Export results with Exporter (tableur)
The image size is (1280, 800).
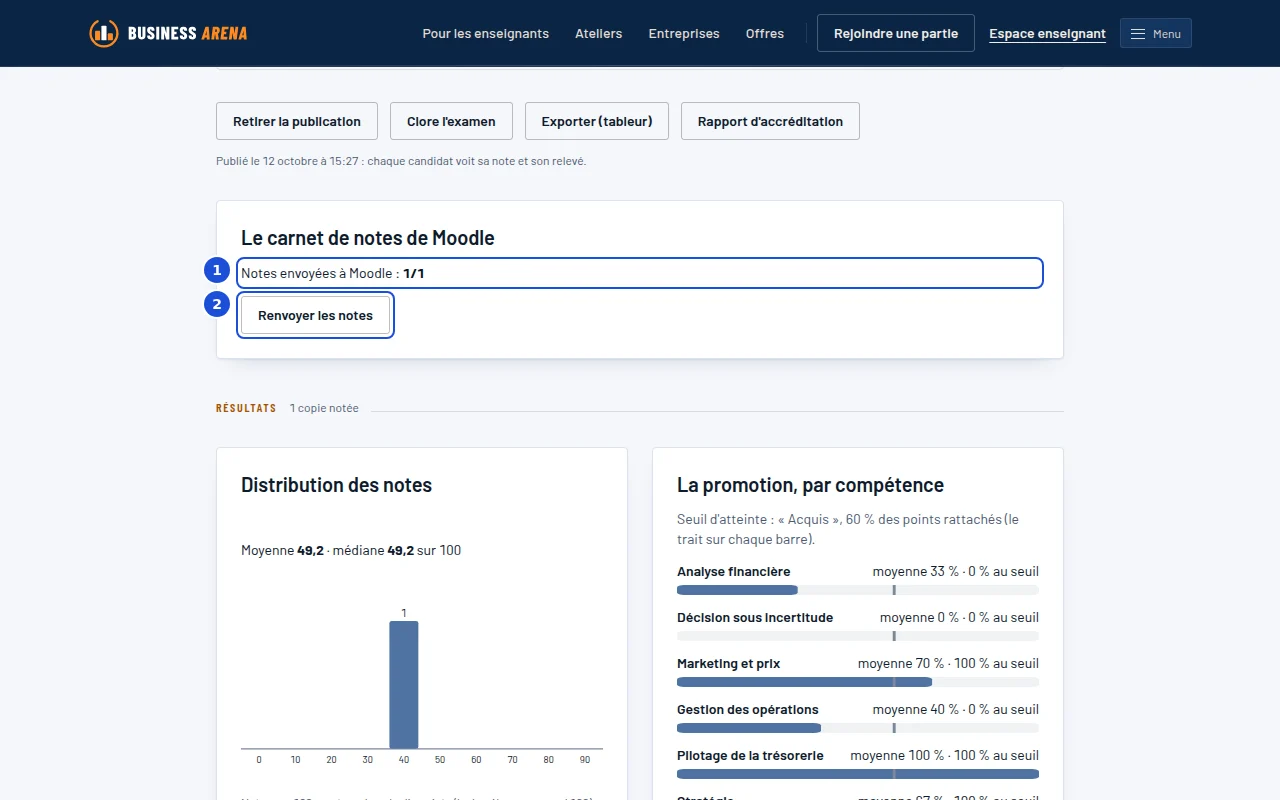coord(597,121)
